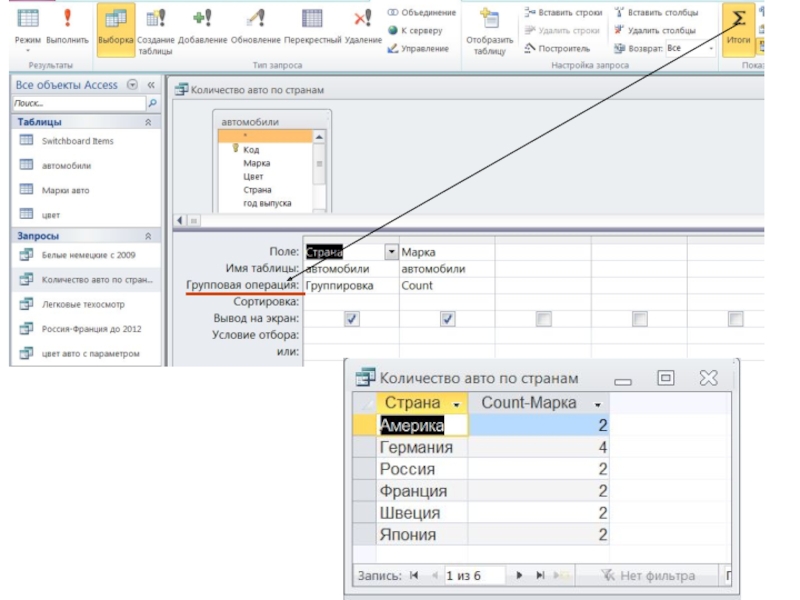800x600 pixels.
Task: Click the Count group operation cell
Action: coord(447,286)
